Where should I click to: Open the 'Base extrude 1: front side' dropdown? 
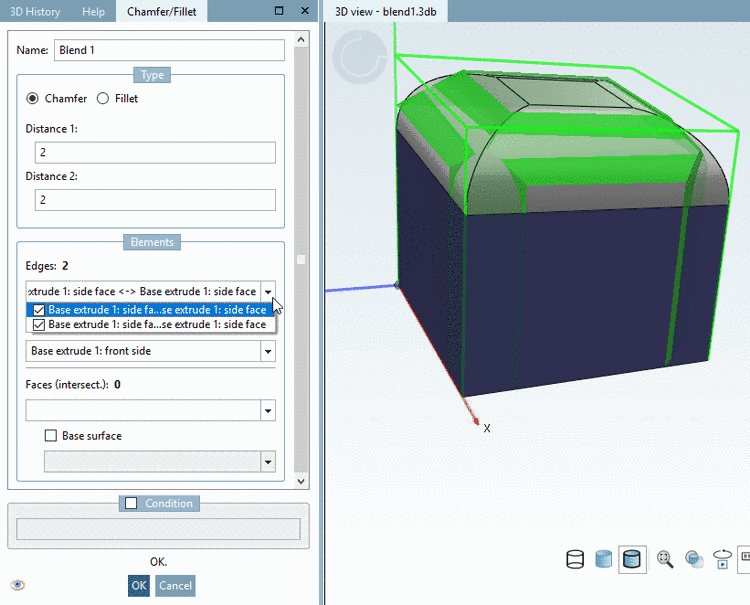click(x=268, y=351)
